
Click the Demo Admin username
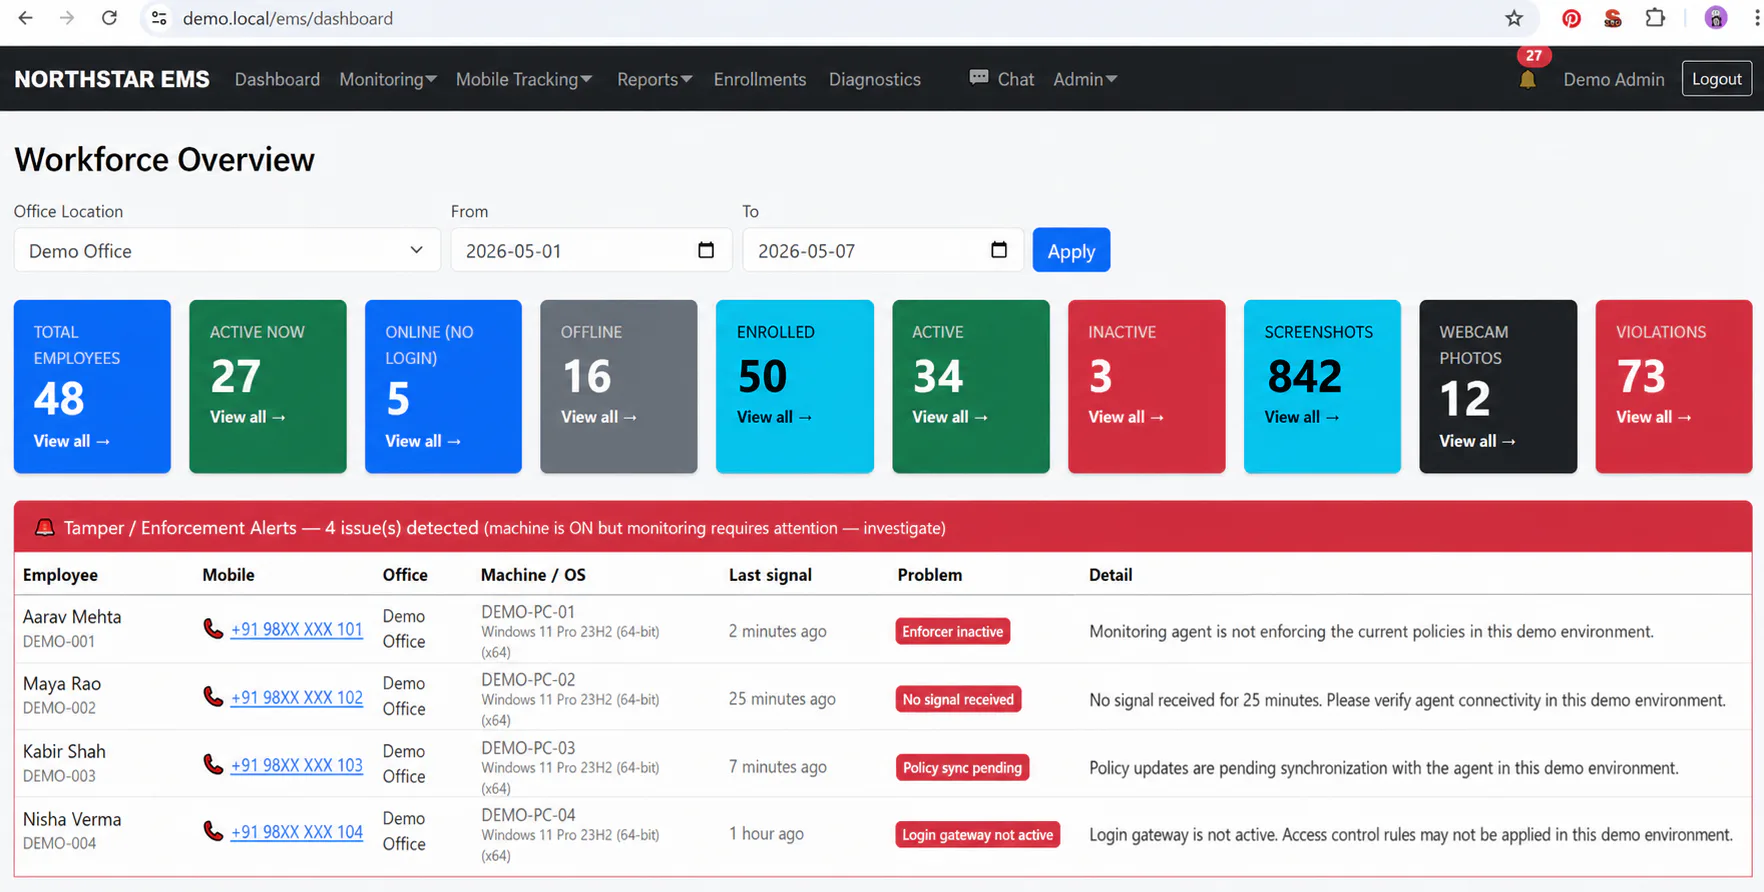tap(1614, 79)
